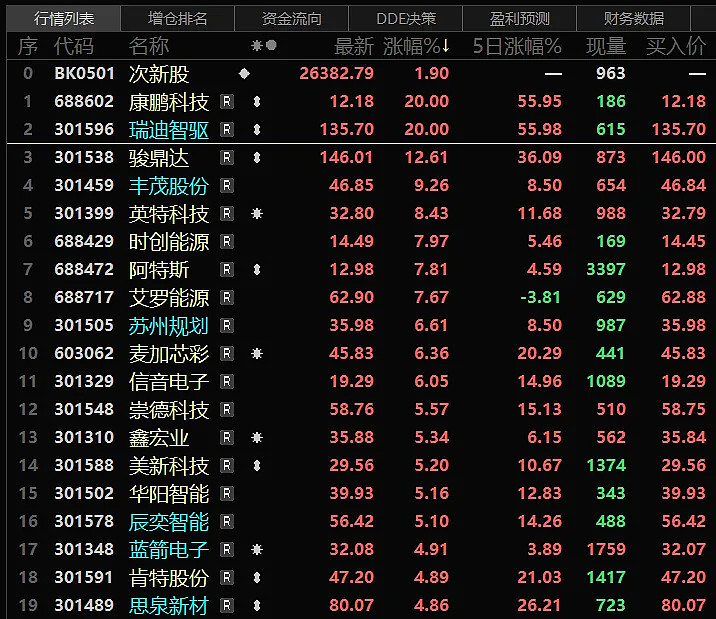Click the marker icons column header
Screen dimensions: 716x619
click(264, 45)
